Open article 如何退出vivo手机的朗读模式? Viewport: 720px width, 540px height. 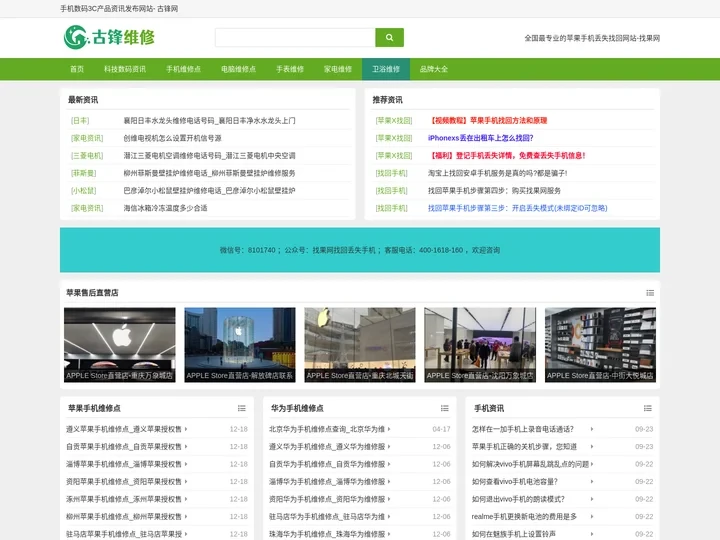518,499
